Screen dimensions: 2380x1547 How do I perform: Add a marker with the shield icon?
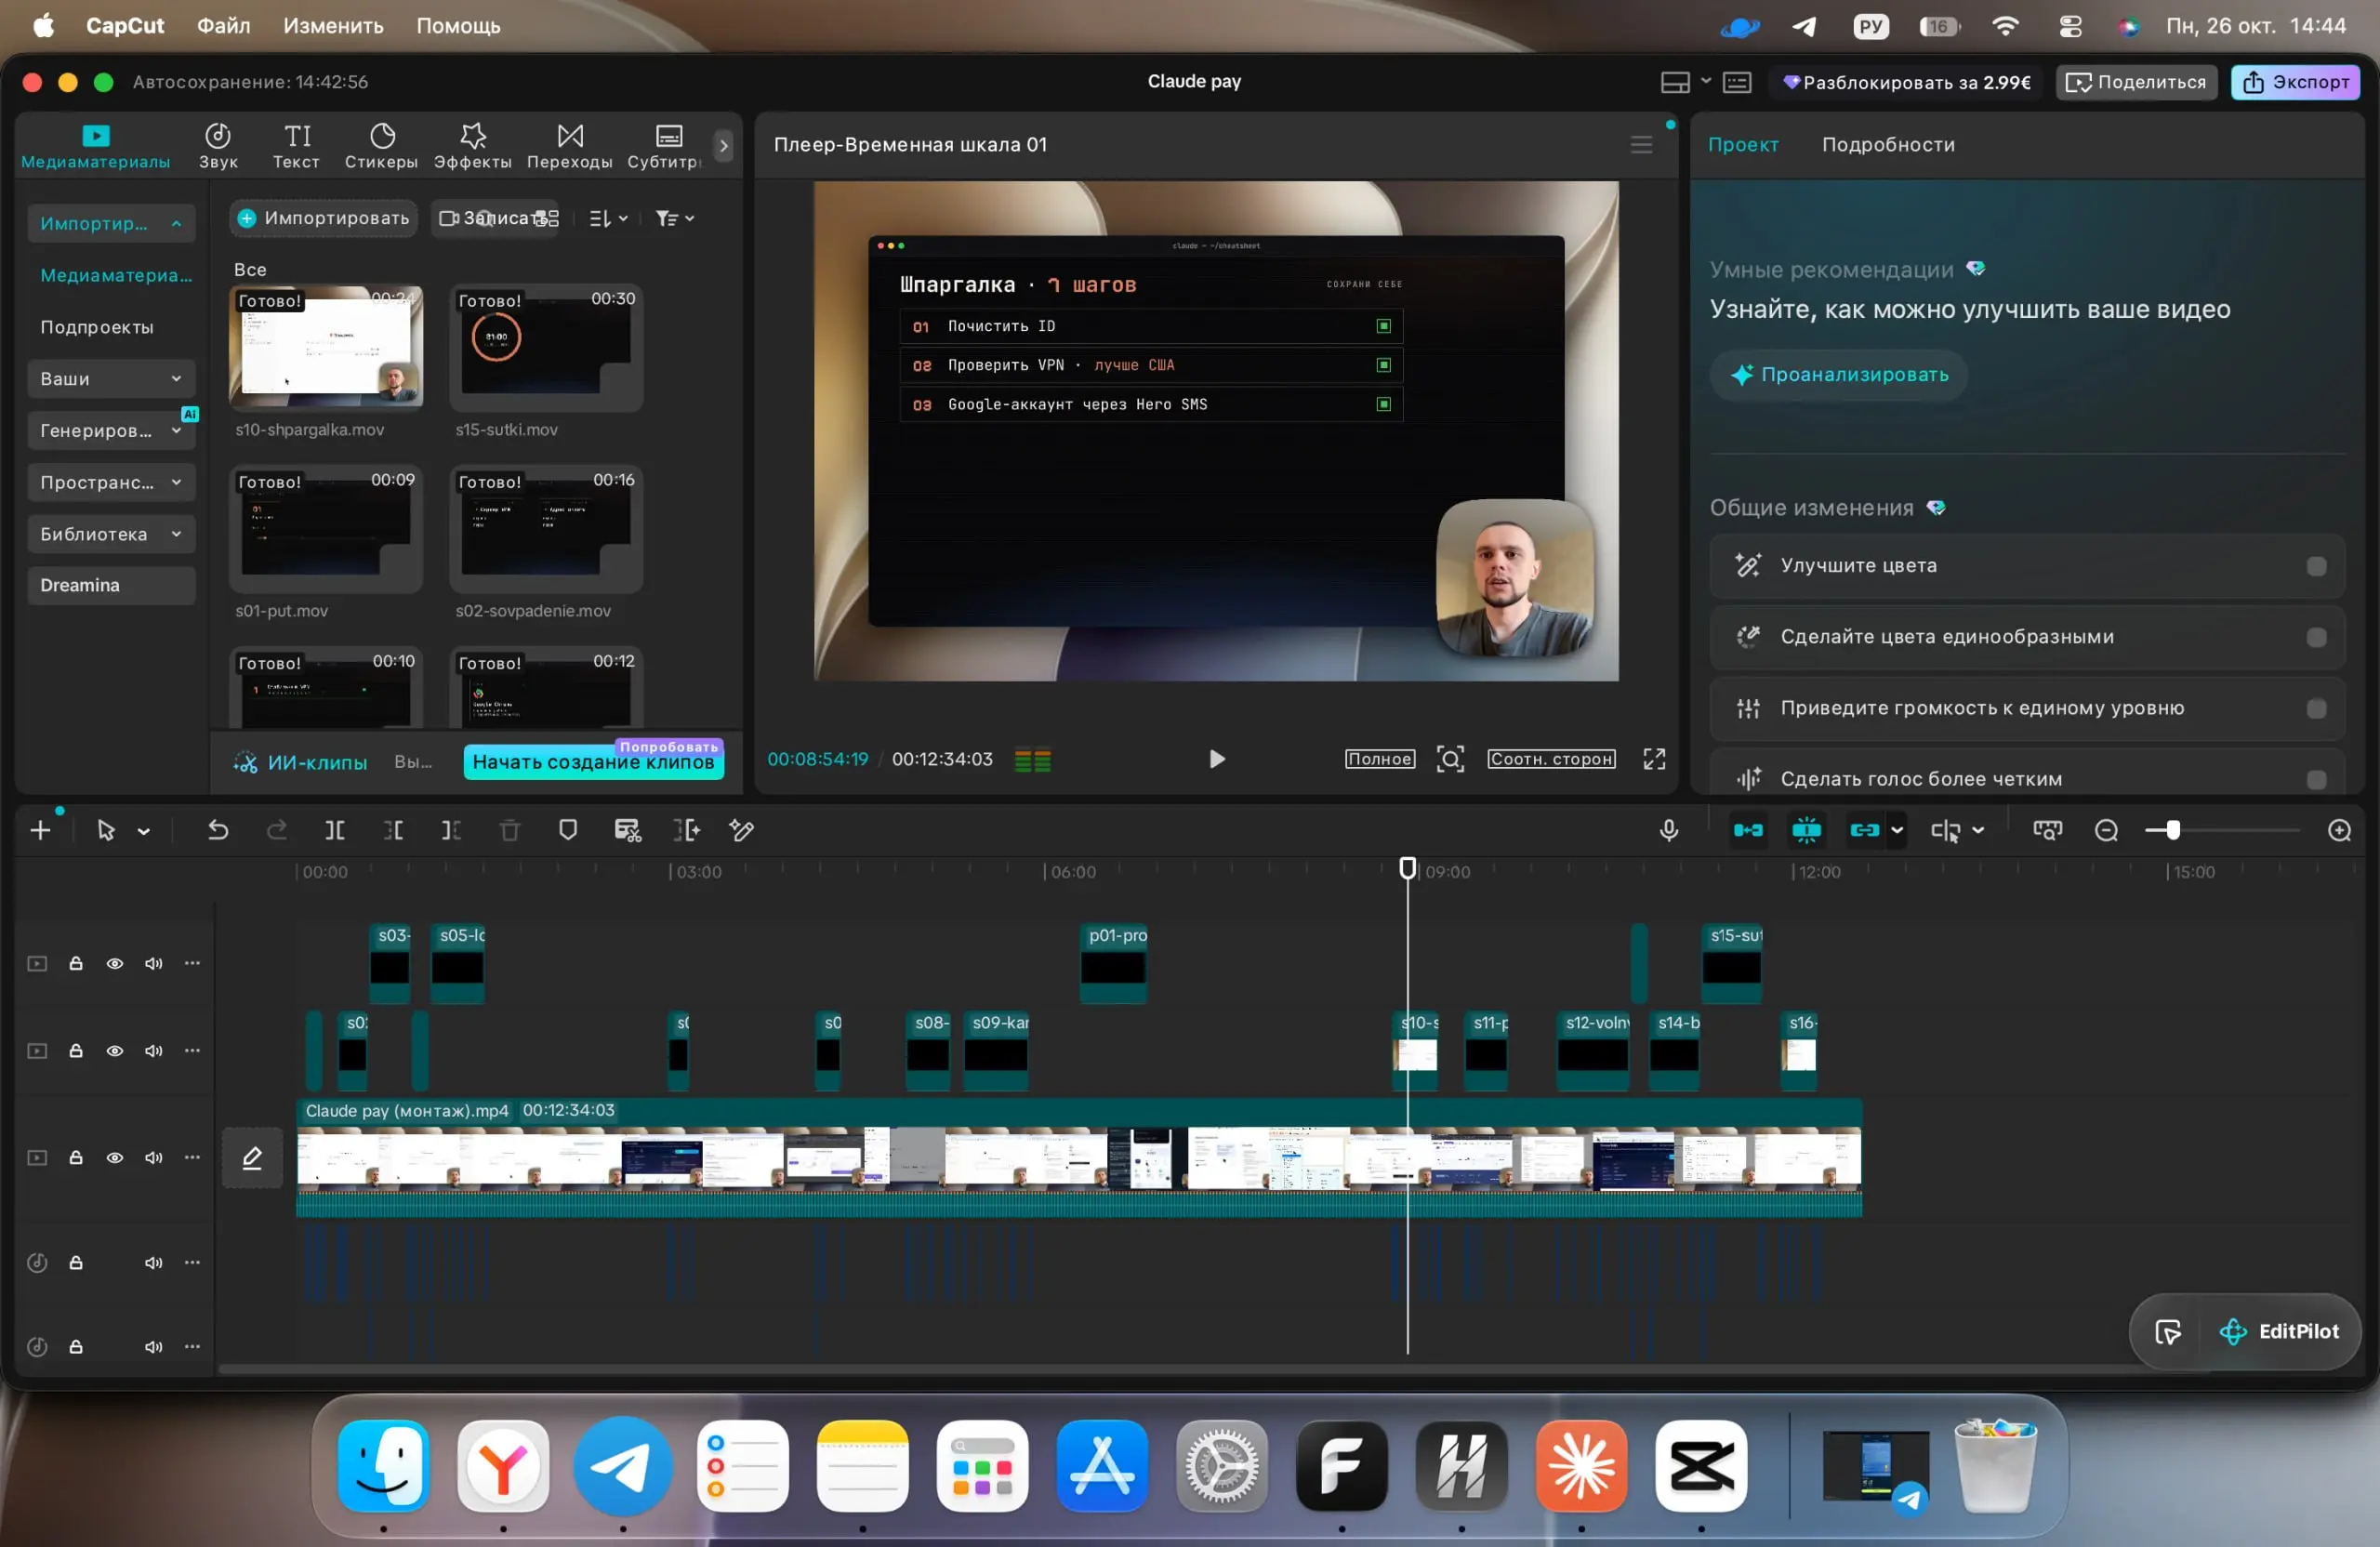tap(568, 830)
